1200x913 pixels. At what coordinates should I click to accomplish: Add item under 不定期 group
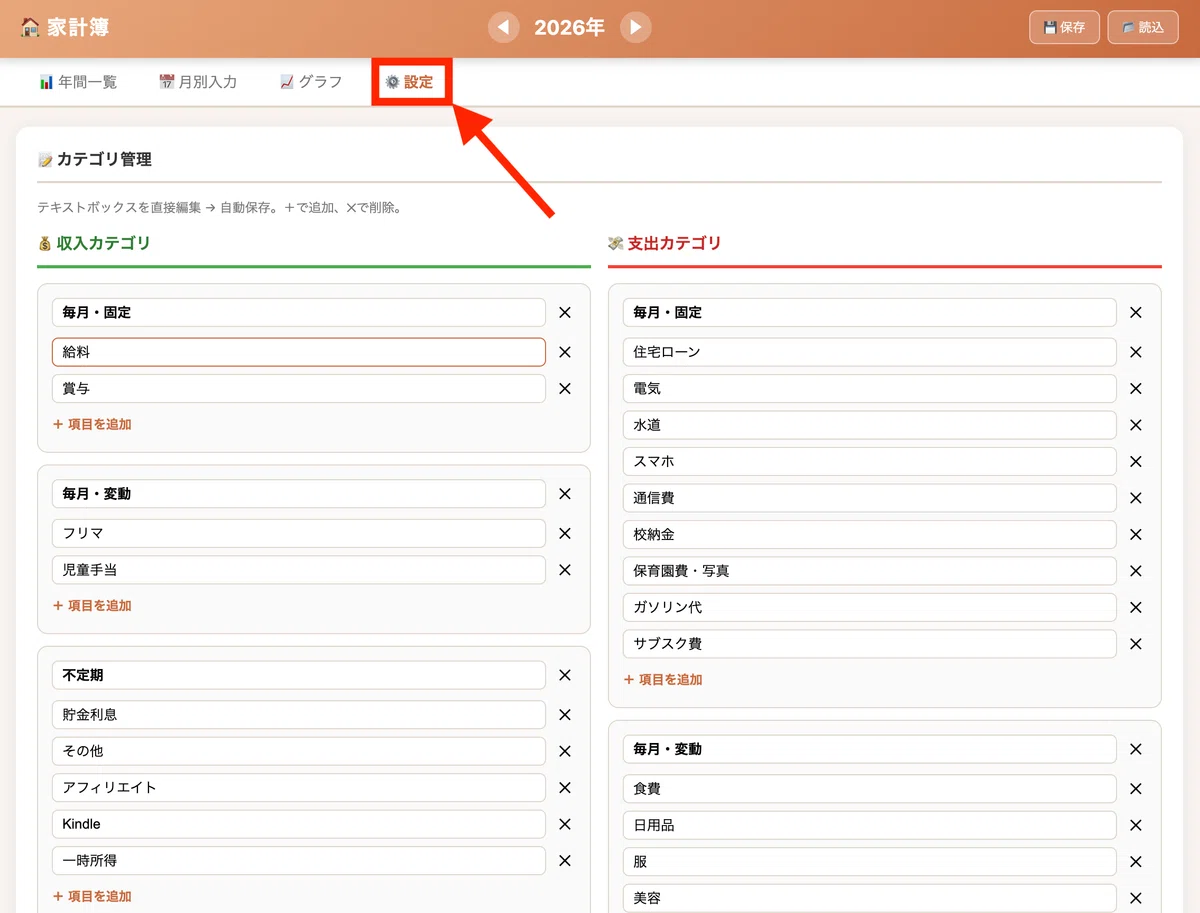point(92,896)
